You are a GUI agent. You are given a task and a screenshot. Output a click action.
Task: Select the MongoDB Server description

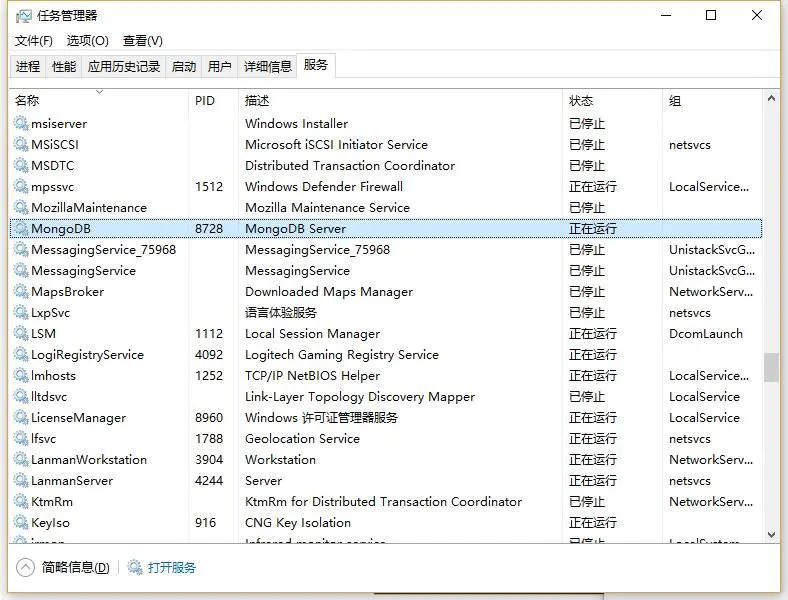(296, 229)
